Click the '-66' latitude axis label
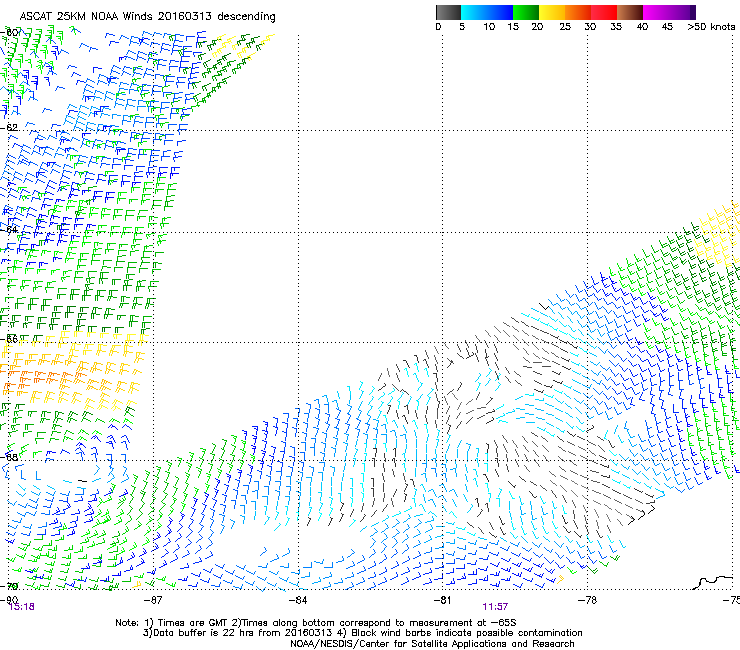The height and width of the screenshot is (650, 740). 9,339
